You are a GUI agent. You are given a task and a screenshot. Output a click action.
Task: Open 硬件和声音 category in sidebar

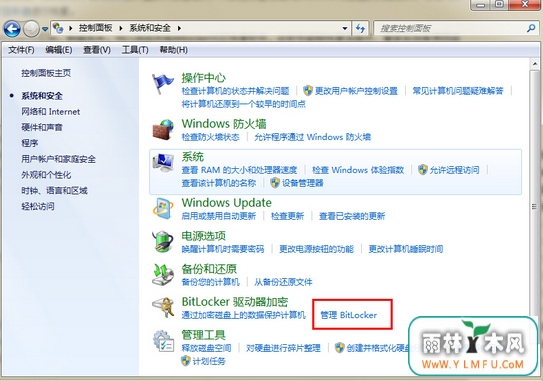pos(42,127)
